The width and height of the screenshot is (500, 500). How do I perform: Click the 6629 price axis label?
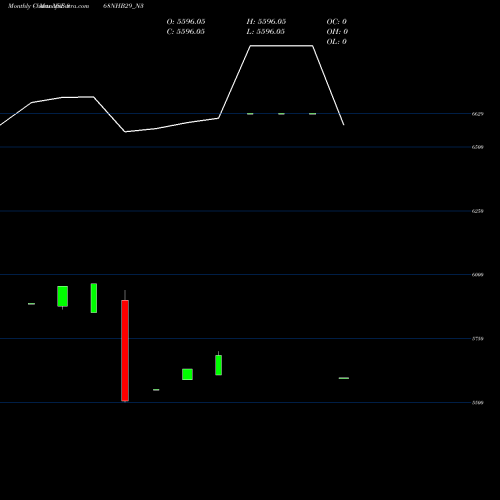[x=478, y=114]
